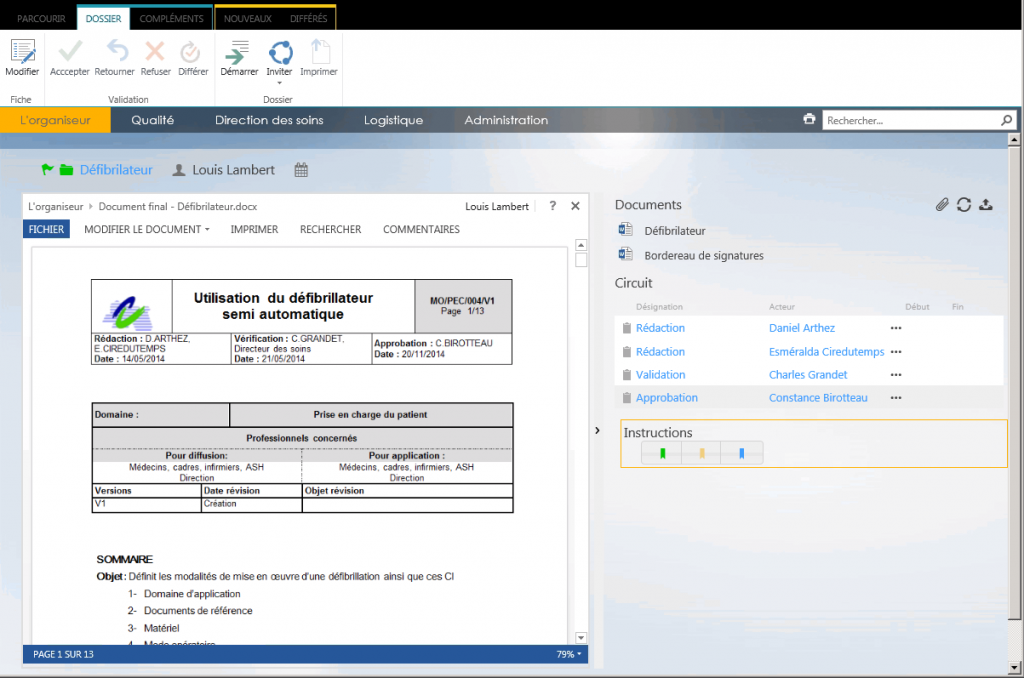Screen dimensions: 1024x678
Task: Expand the Inviter dropdown arrow
Action: 280,84
